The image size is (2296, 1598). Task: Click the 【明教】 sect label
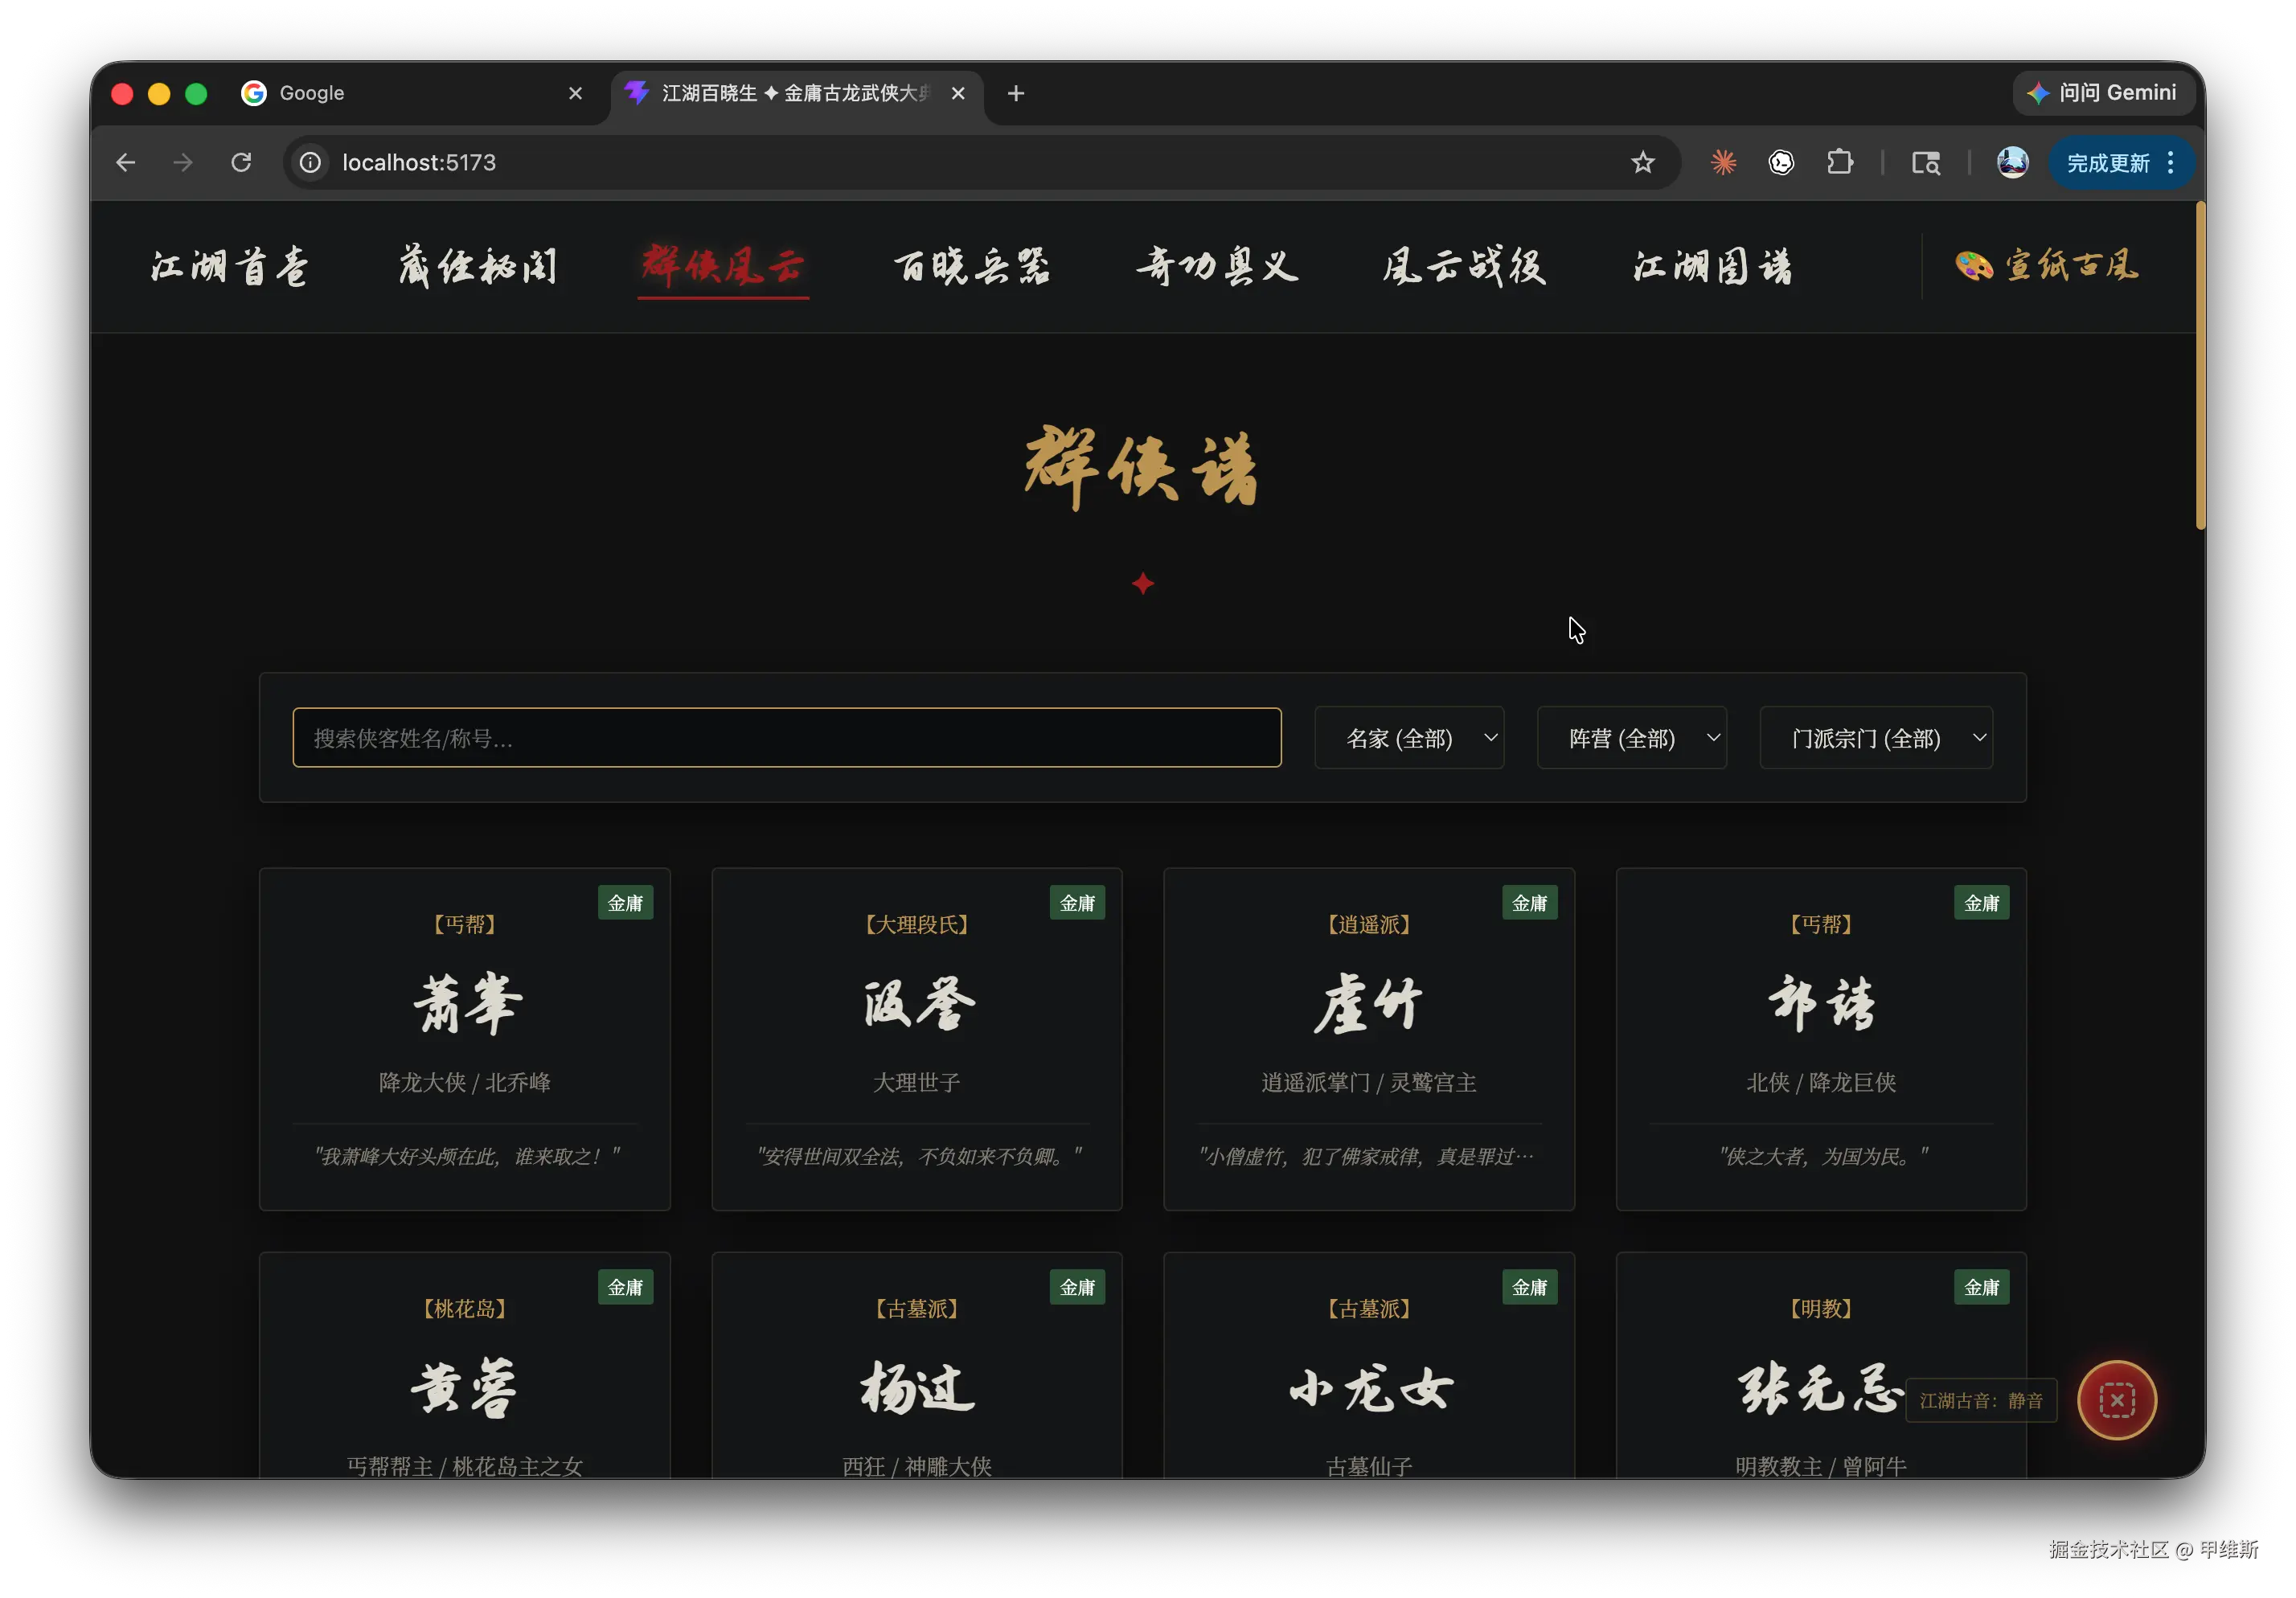click(x=1821, y=1308)
